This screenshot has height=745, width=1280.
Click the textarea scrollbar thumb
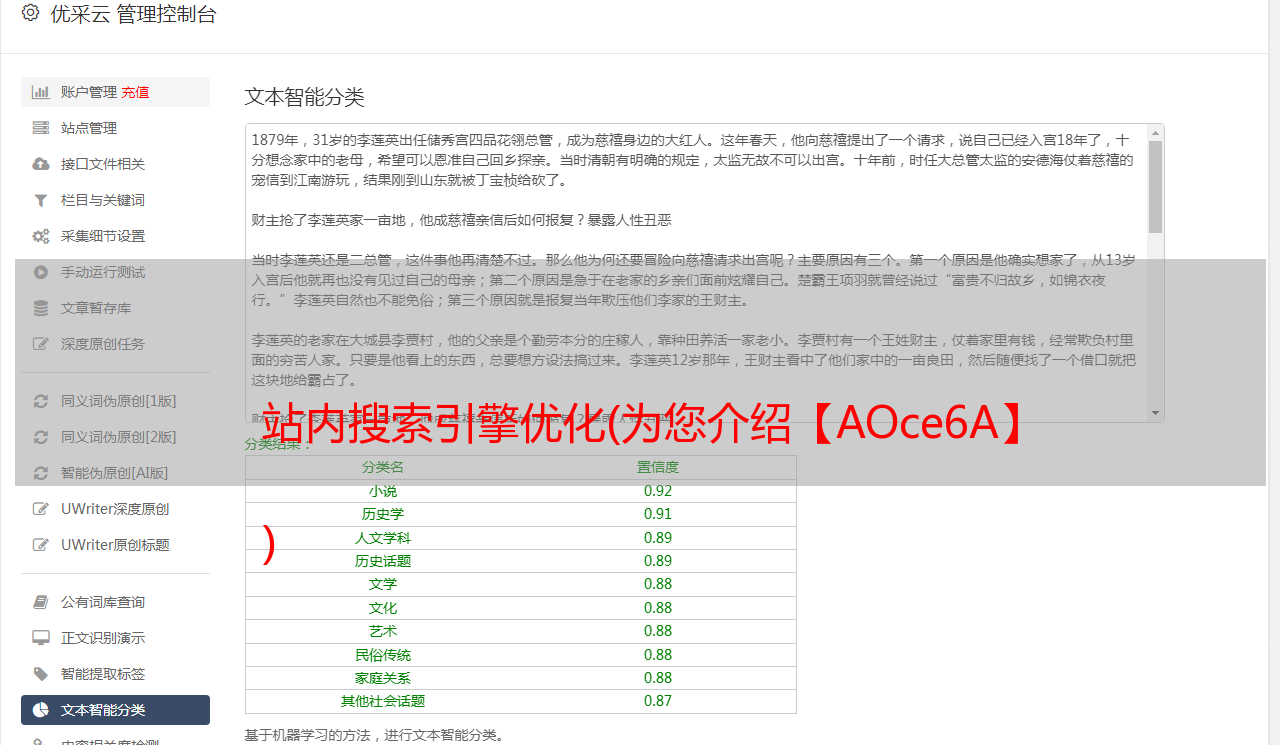(1155, 187)
